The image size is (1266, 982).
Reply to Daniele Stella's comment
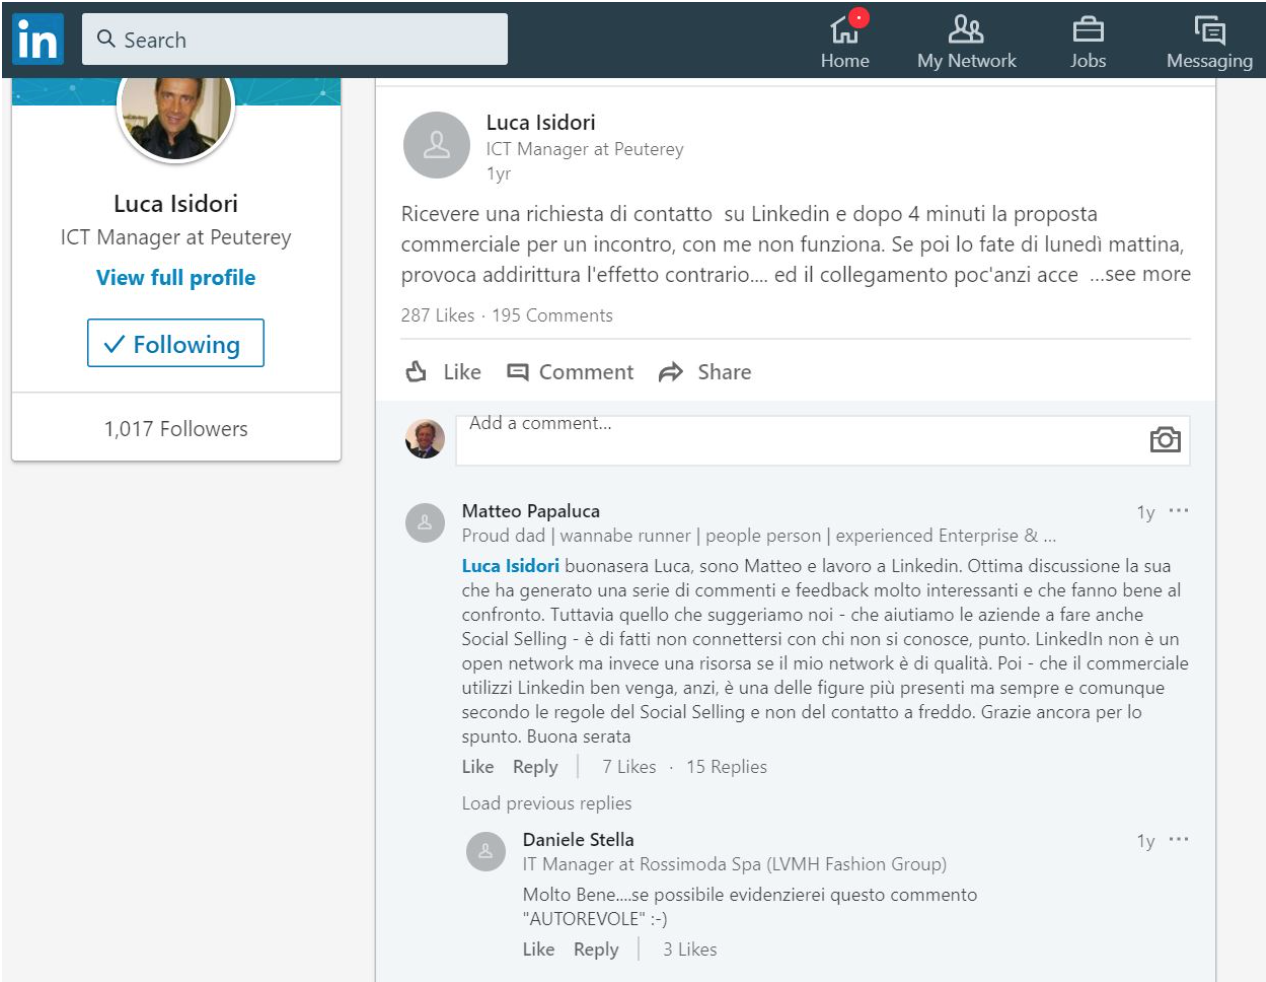tap(596, 950)
